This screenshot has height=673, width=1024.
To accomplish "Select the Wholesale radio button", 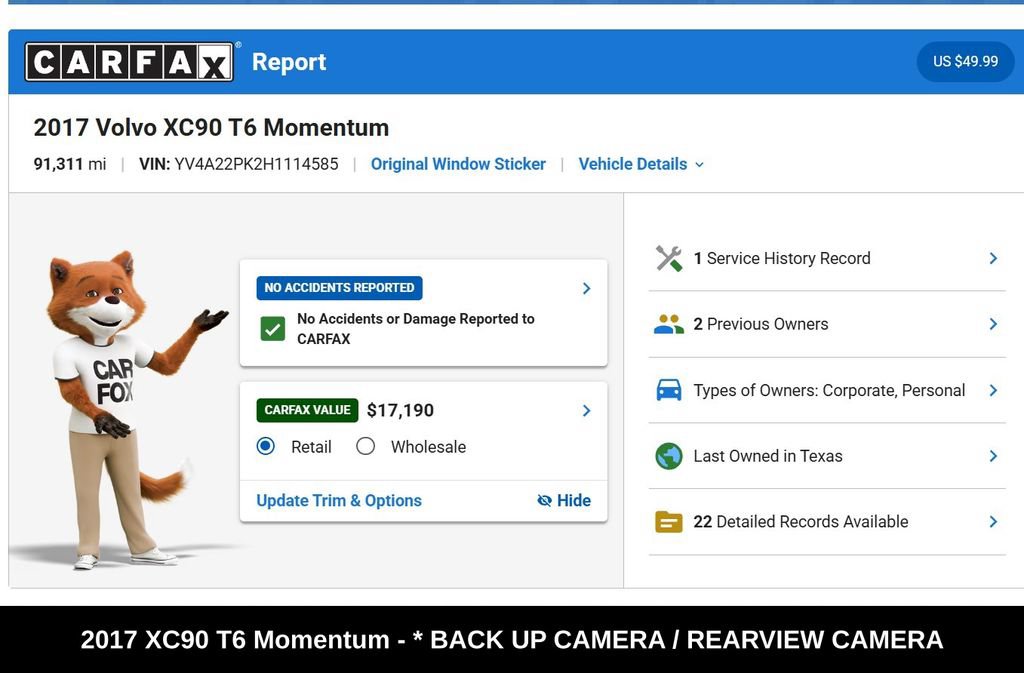I will coord(366,446).
